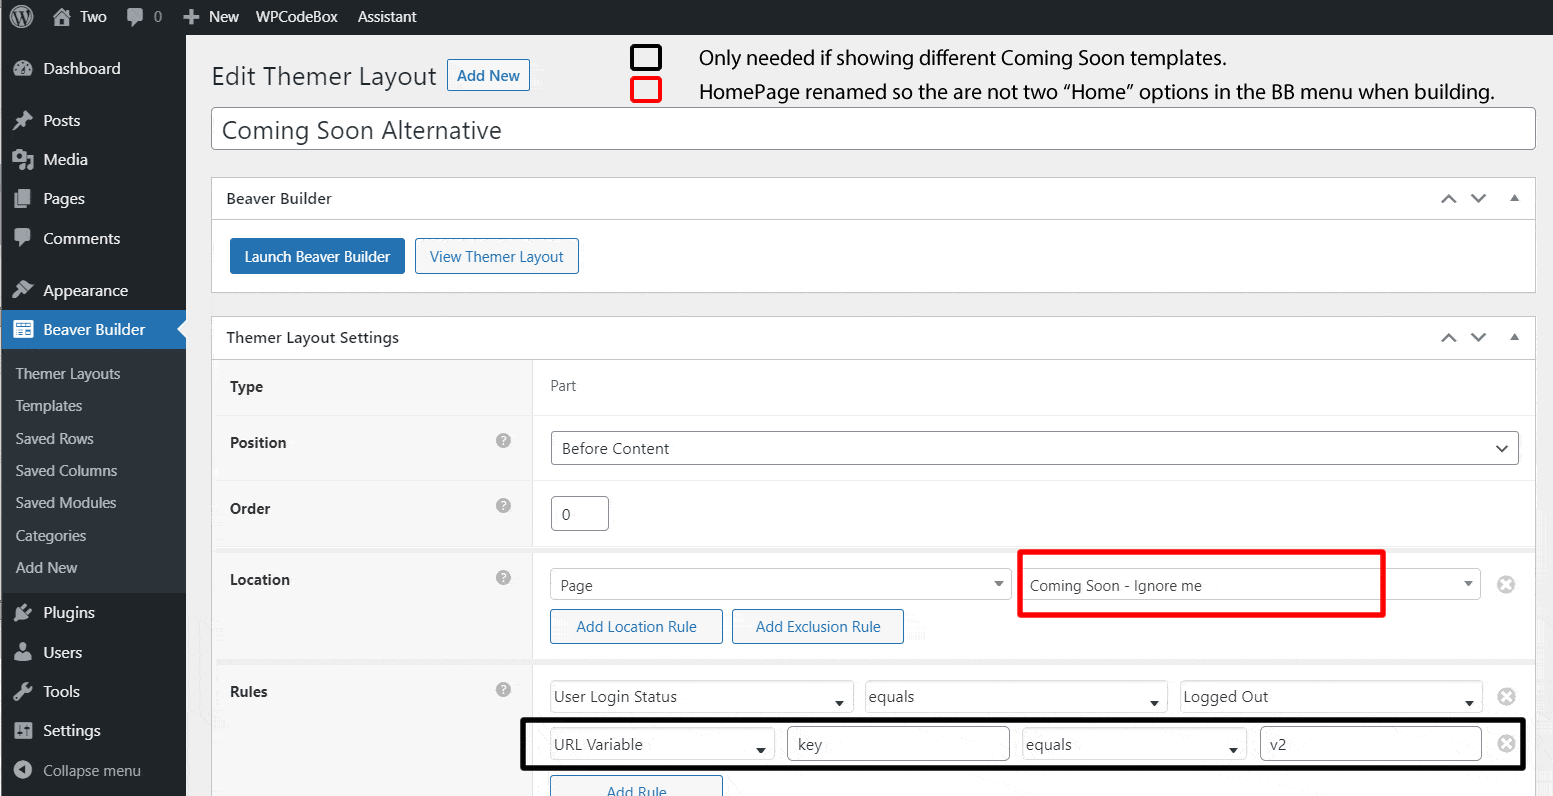Click the Settings sliders icon

[22, 731]
